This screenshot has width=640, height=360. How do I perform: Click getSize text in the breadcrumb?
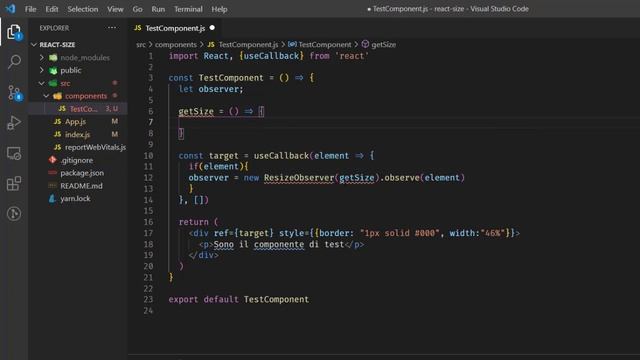[383, 44]
